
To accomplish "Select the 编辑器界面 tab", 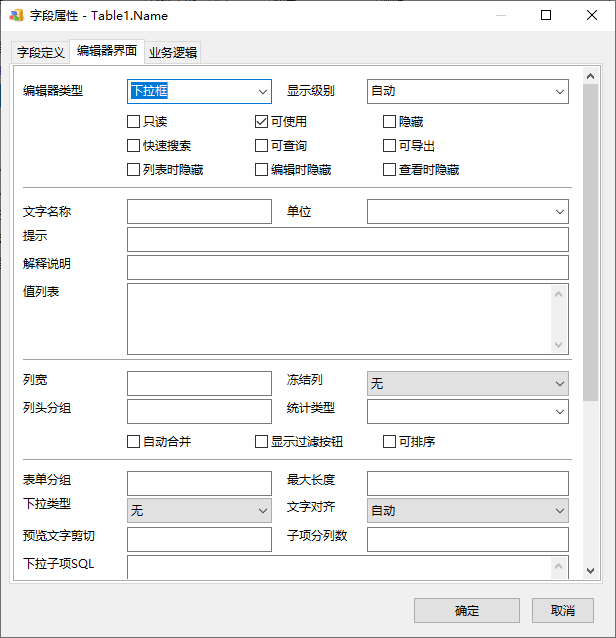I will (x=107, y=51).
